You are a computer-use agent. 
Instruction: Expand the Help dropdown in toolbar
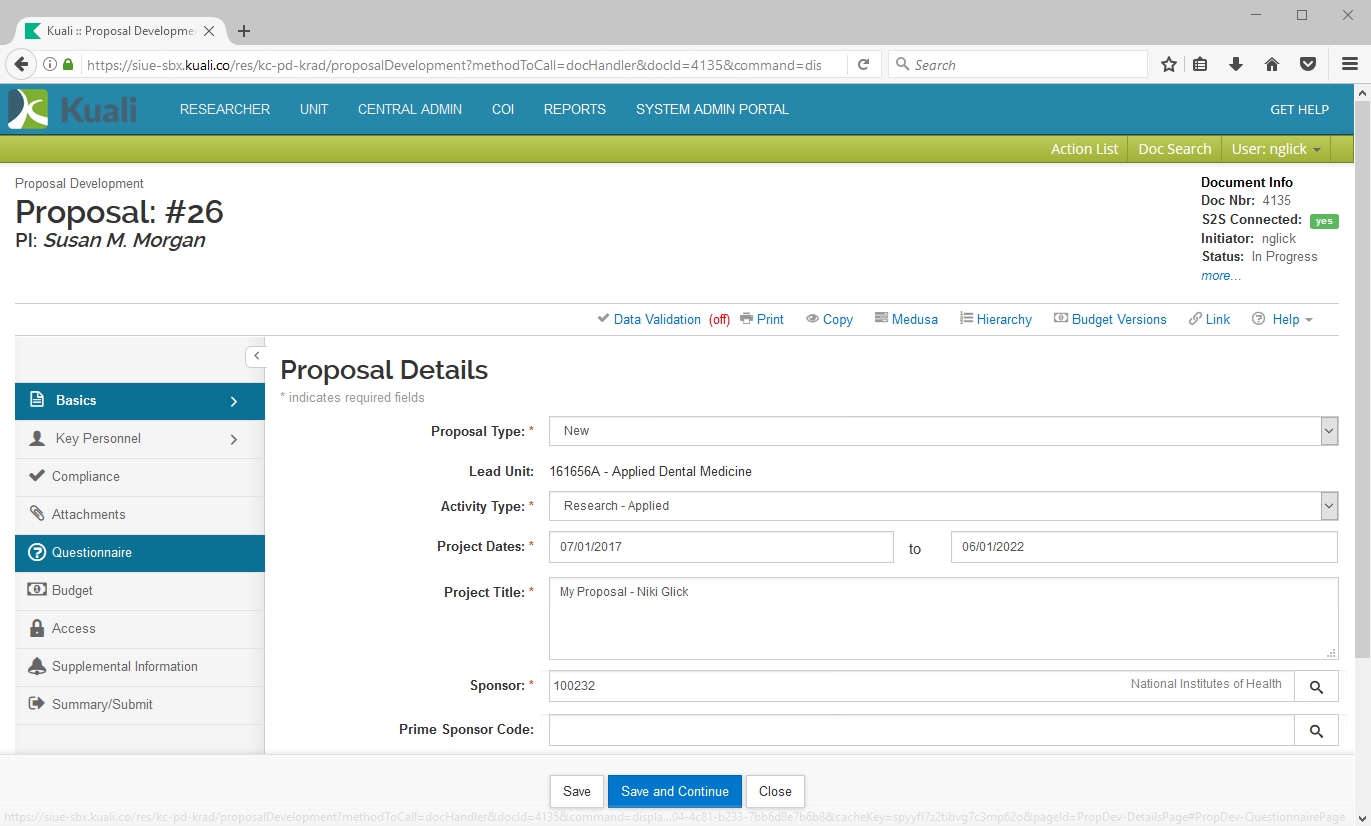tap(1283, 319)
